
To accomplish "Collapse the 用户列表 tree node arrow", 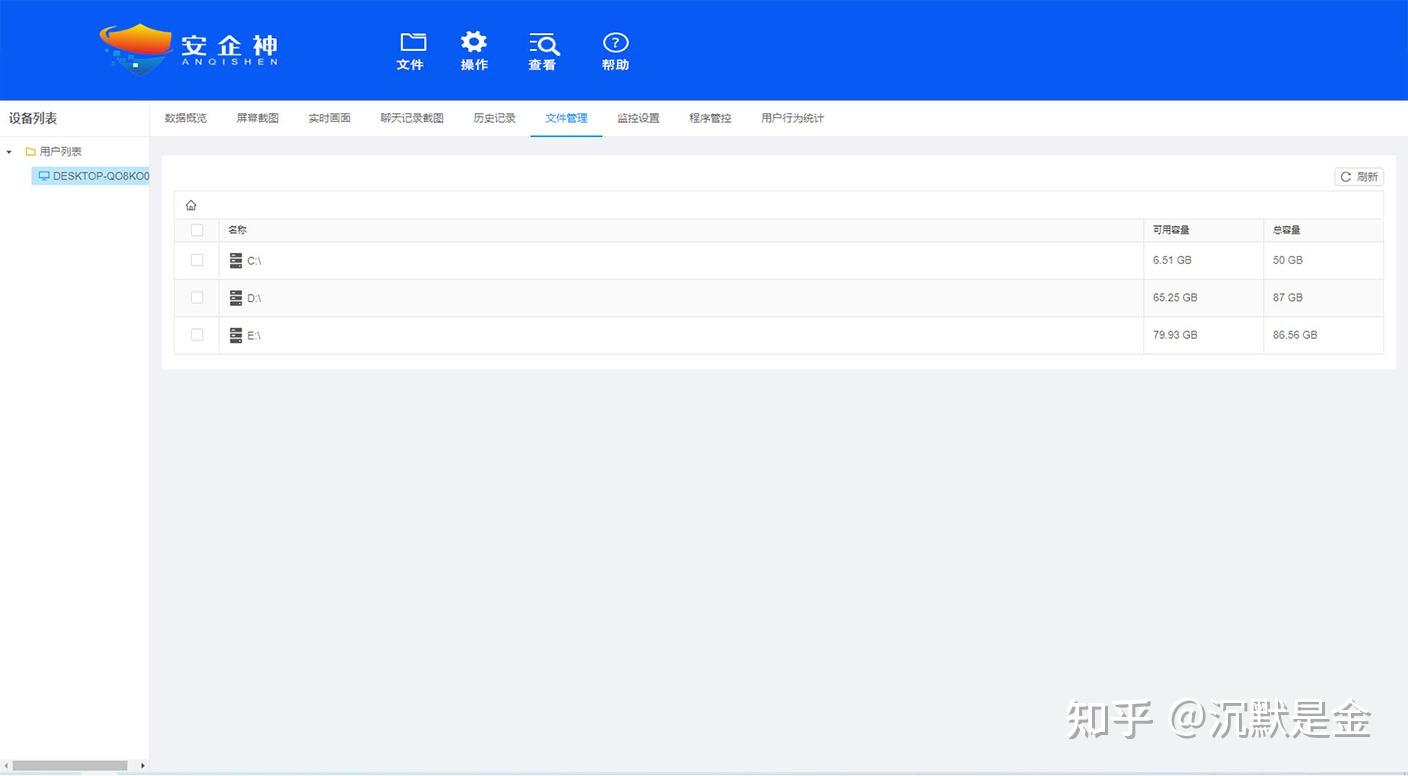I will coord(9,152).
